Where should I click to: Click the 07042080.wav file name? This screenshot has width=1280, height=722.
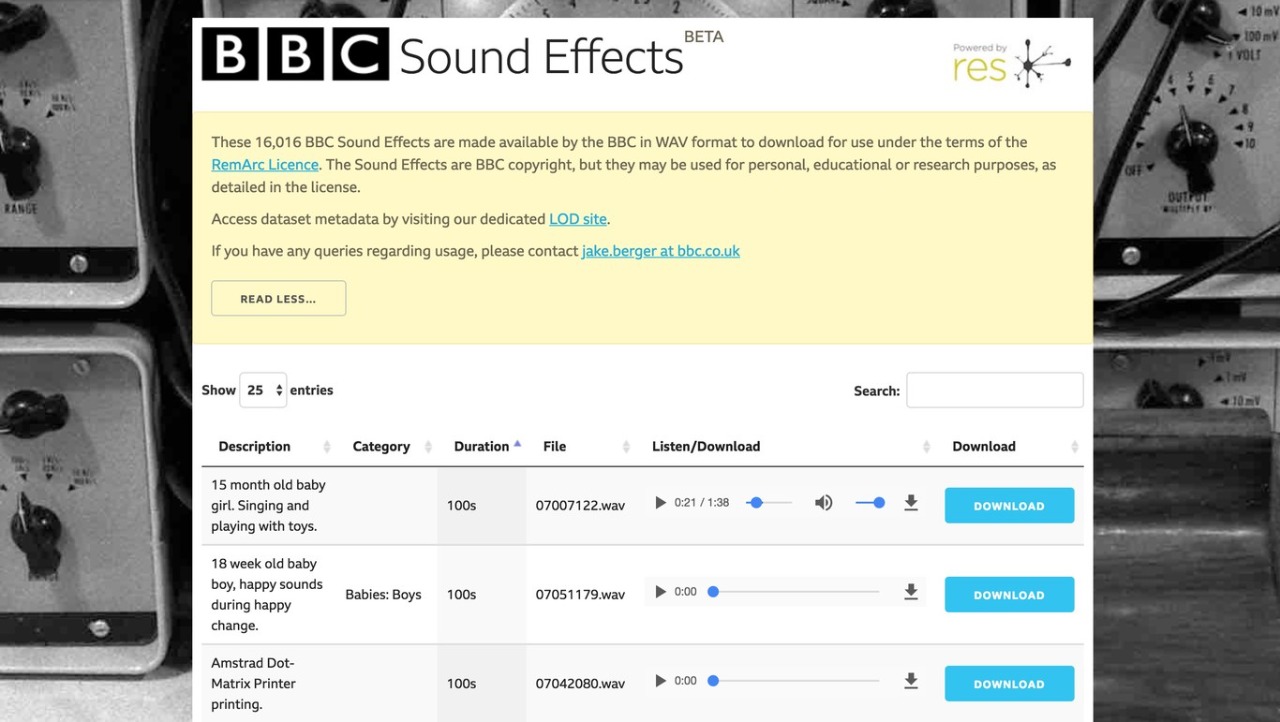[580, 684]
